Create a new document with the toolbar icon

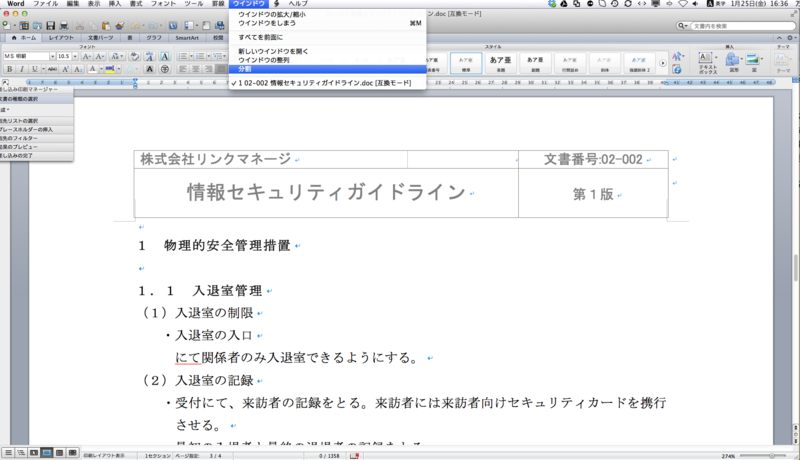pyautogui.click(x=7, y=25)
